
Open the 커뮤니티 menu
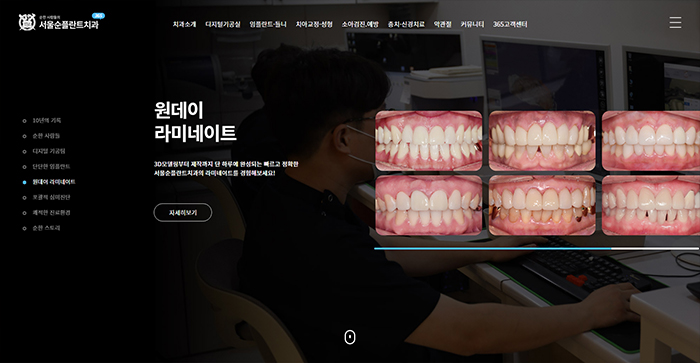point(472,24)
